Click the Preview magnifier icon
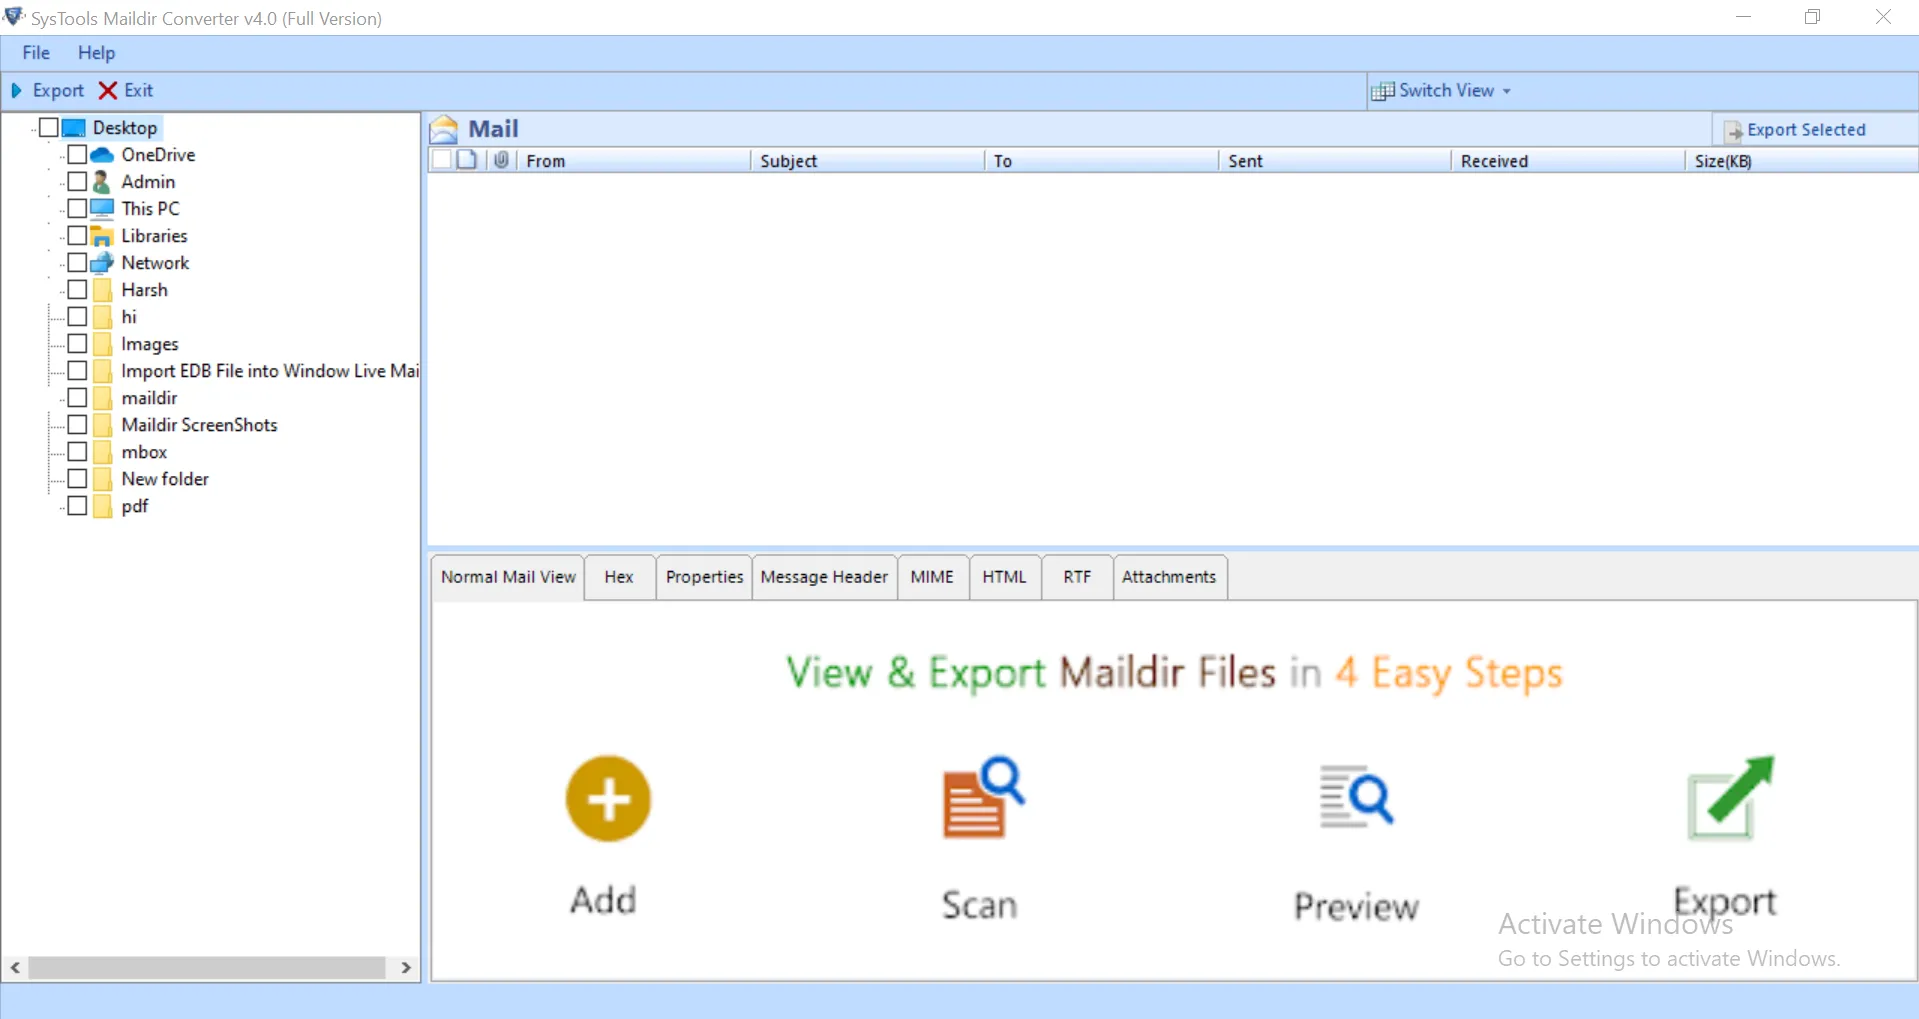The height and width of the screenshot is (1019, 1919). 1356,797
